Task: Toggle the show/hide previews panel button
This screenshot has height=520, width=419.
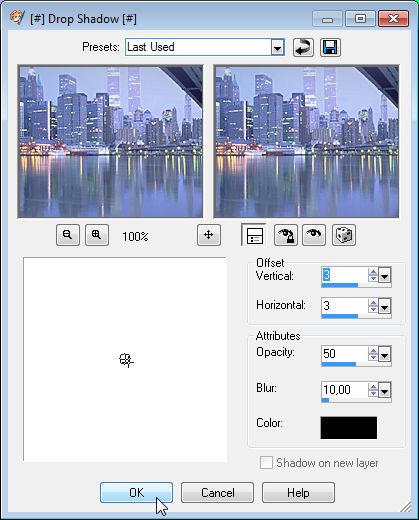Action: tap(254, 235)
